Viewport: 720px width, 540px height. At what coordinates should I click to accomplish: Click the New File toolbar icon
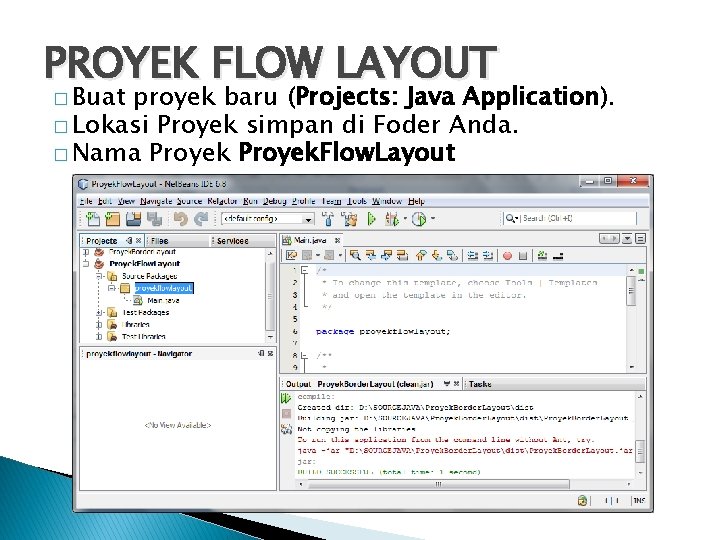click(x=93, y=219)
